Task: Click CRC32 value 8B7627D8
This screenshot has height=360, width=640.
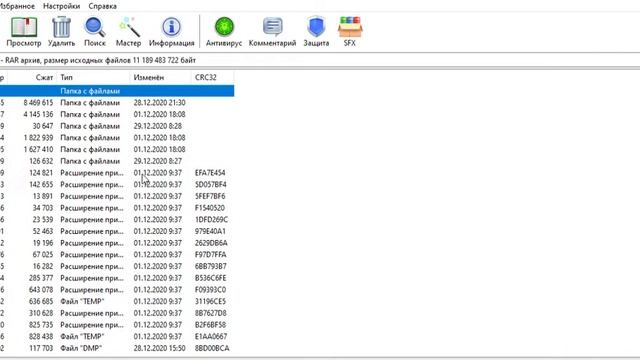Action: 211,313
